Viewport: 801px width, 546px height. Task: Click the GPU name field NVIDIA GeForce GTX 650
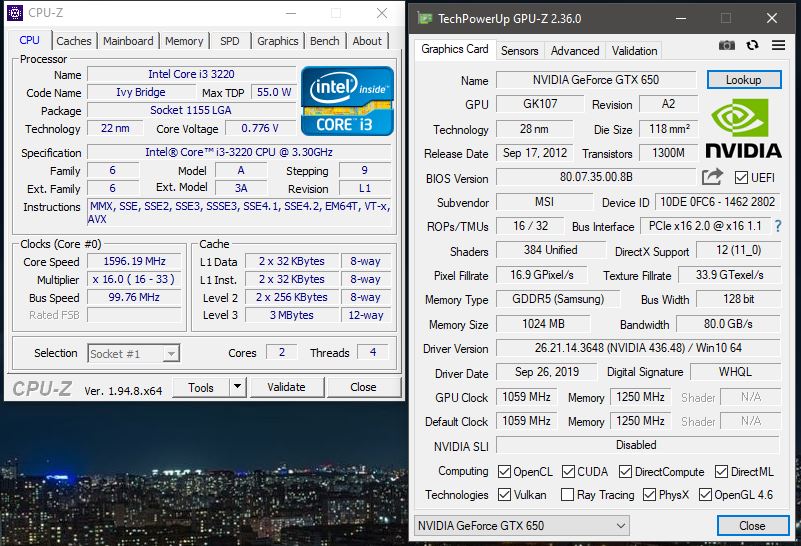[x=596, y=80]
